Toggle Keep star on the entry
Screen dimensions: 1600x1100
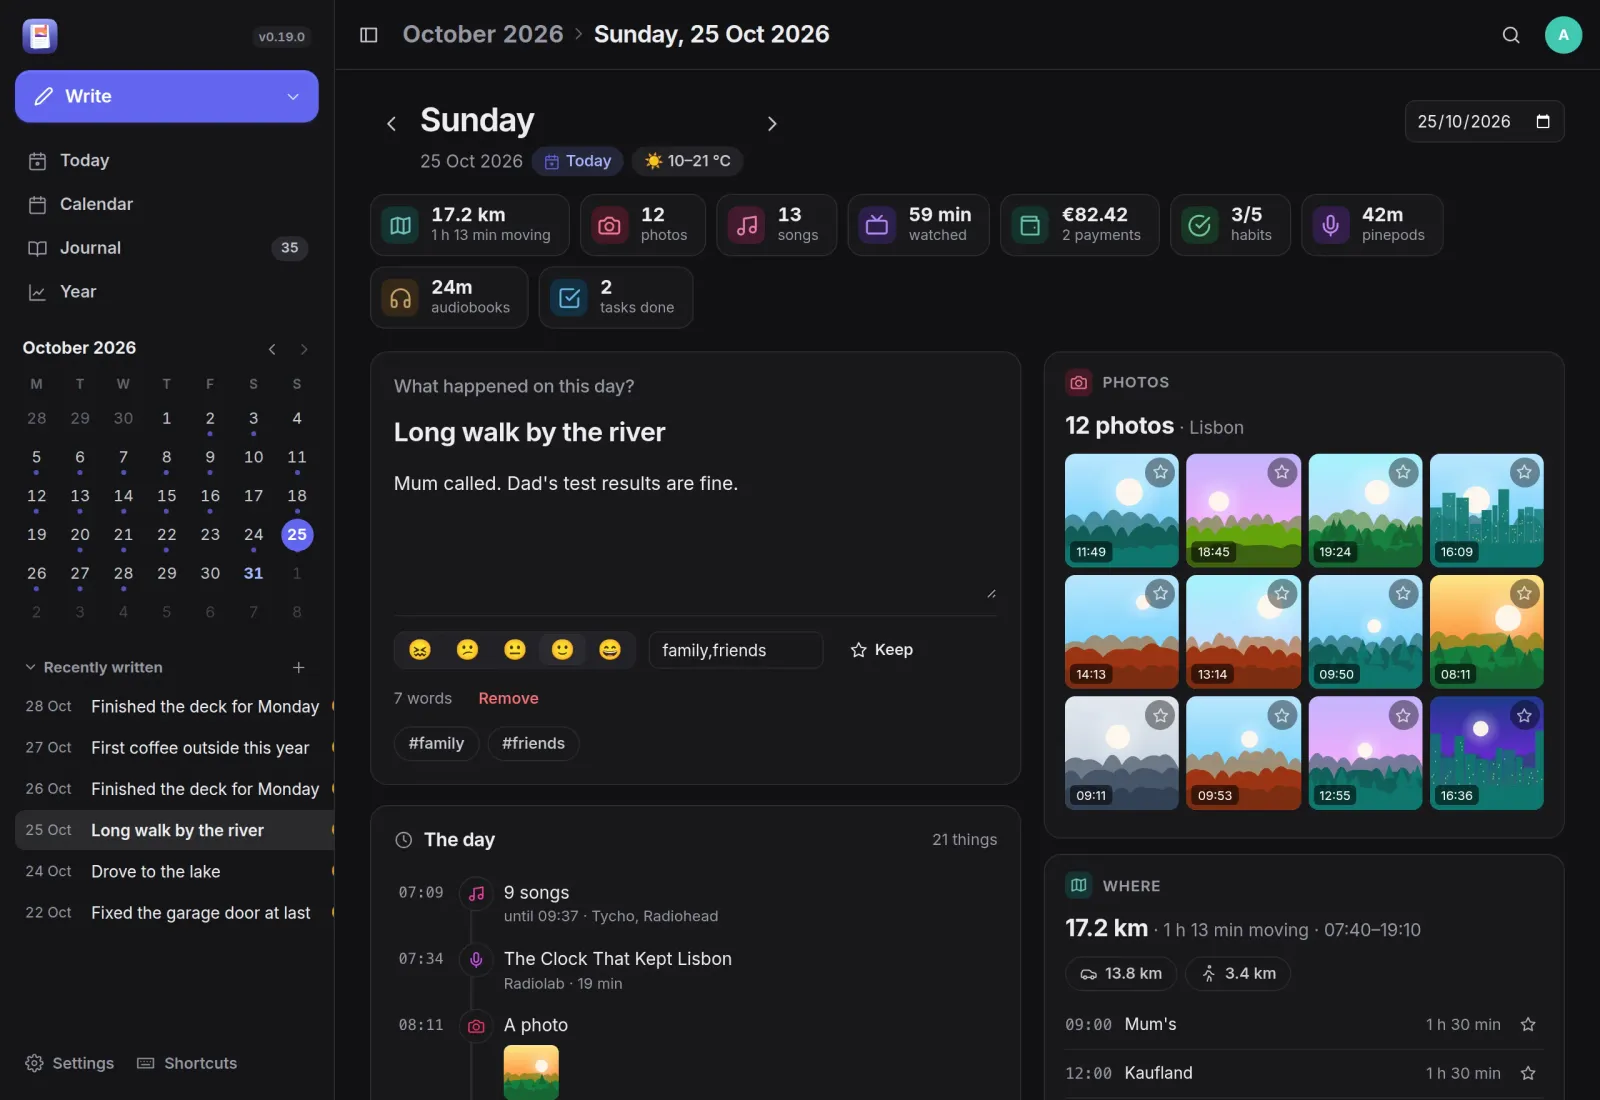click(881, 650)
